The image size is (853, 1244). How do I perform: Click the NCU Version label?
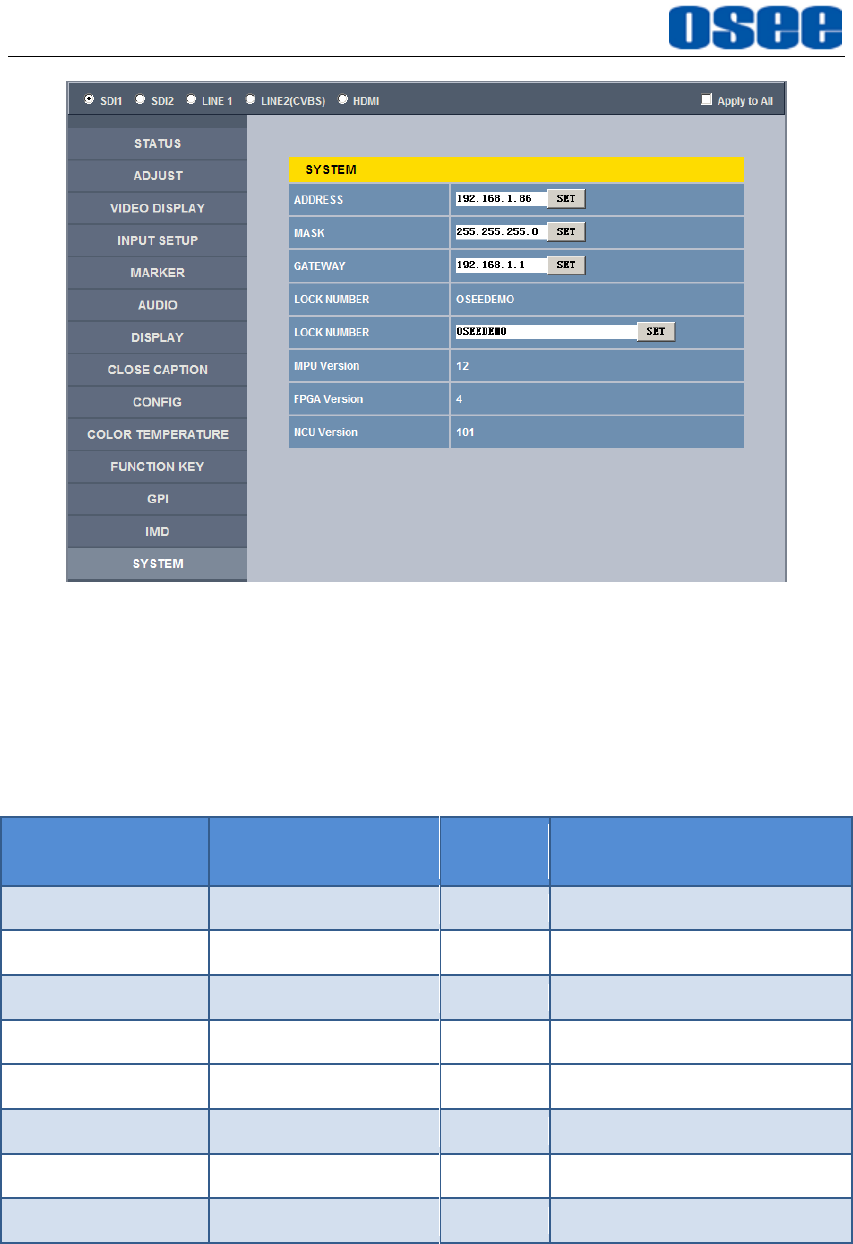325,432
